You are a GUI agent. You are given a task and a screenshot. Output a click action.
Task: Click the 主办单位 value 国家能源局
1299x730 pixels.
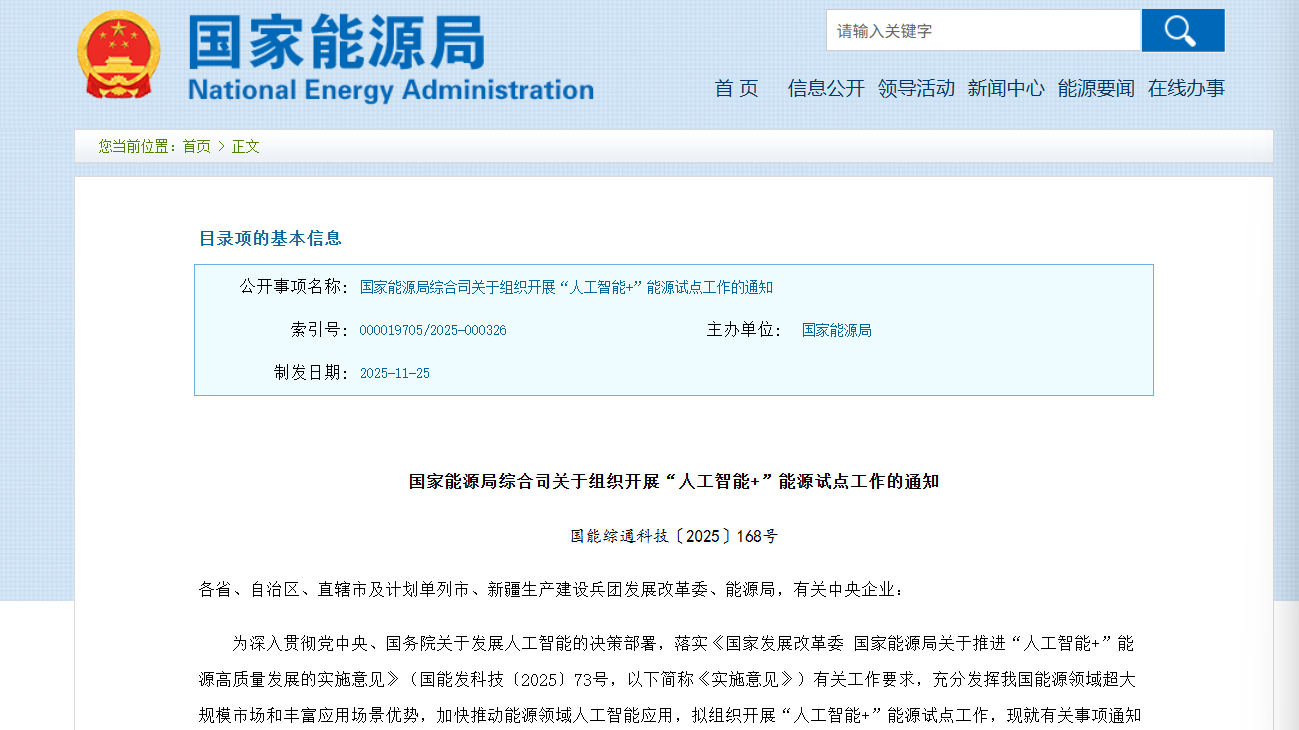[836, 330]
